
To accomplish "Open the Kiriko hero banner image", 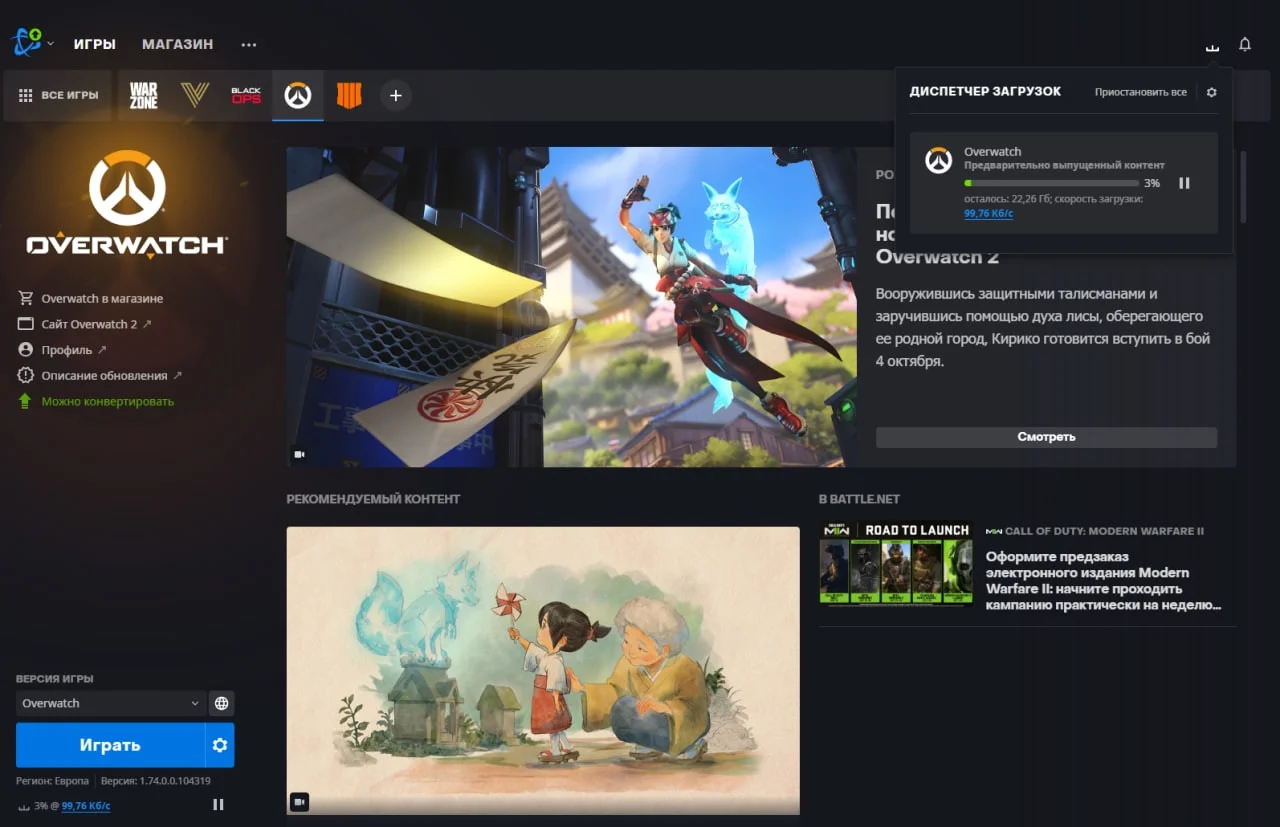I will (x=571, y=307).
